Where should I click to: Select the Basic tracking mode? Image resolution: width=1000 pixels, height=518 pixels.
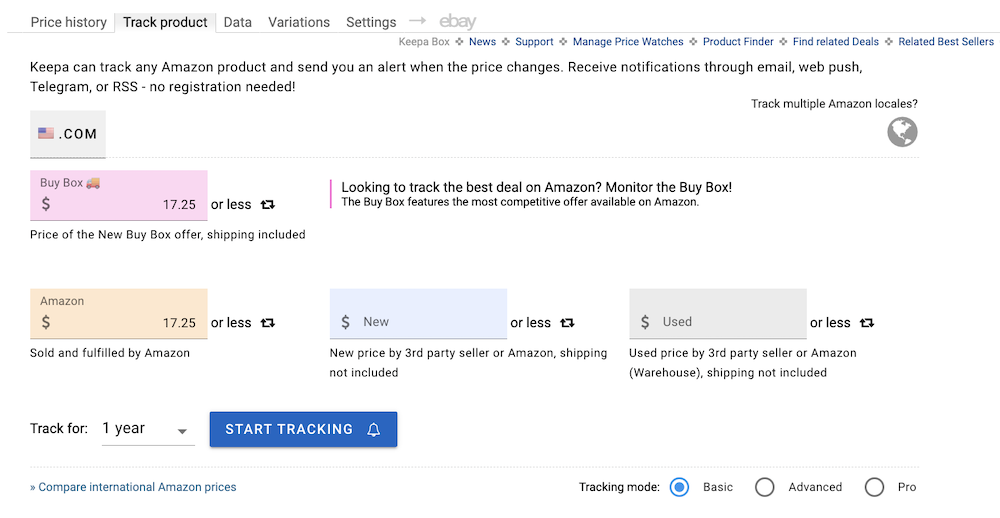click(x=680, y=487)
